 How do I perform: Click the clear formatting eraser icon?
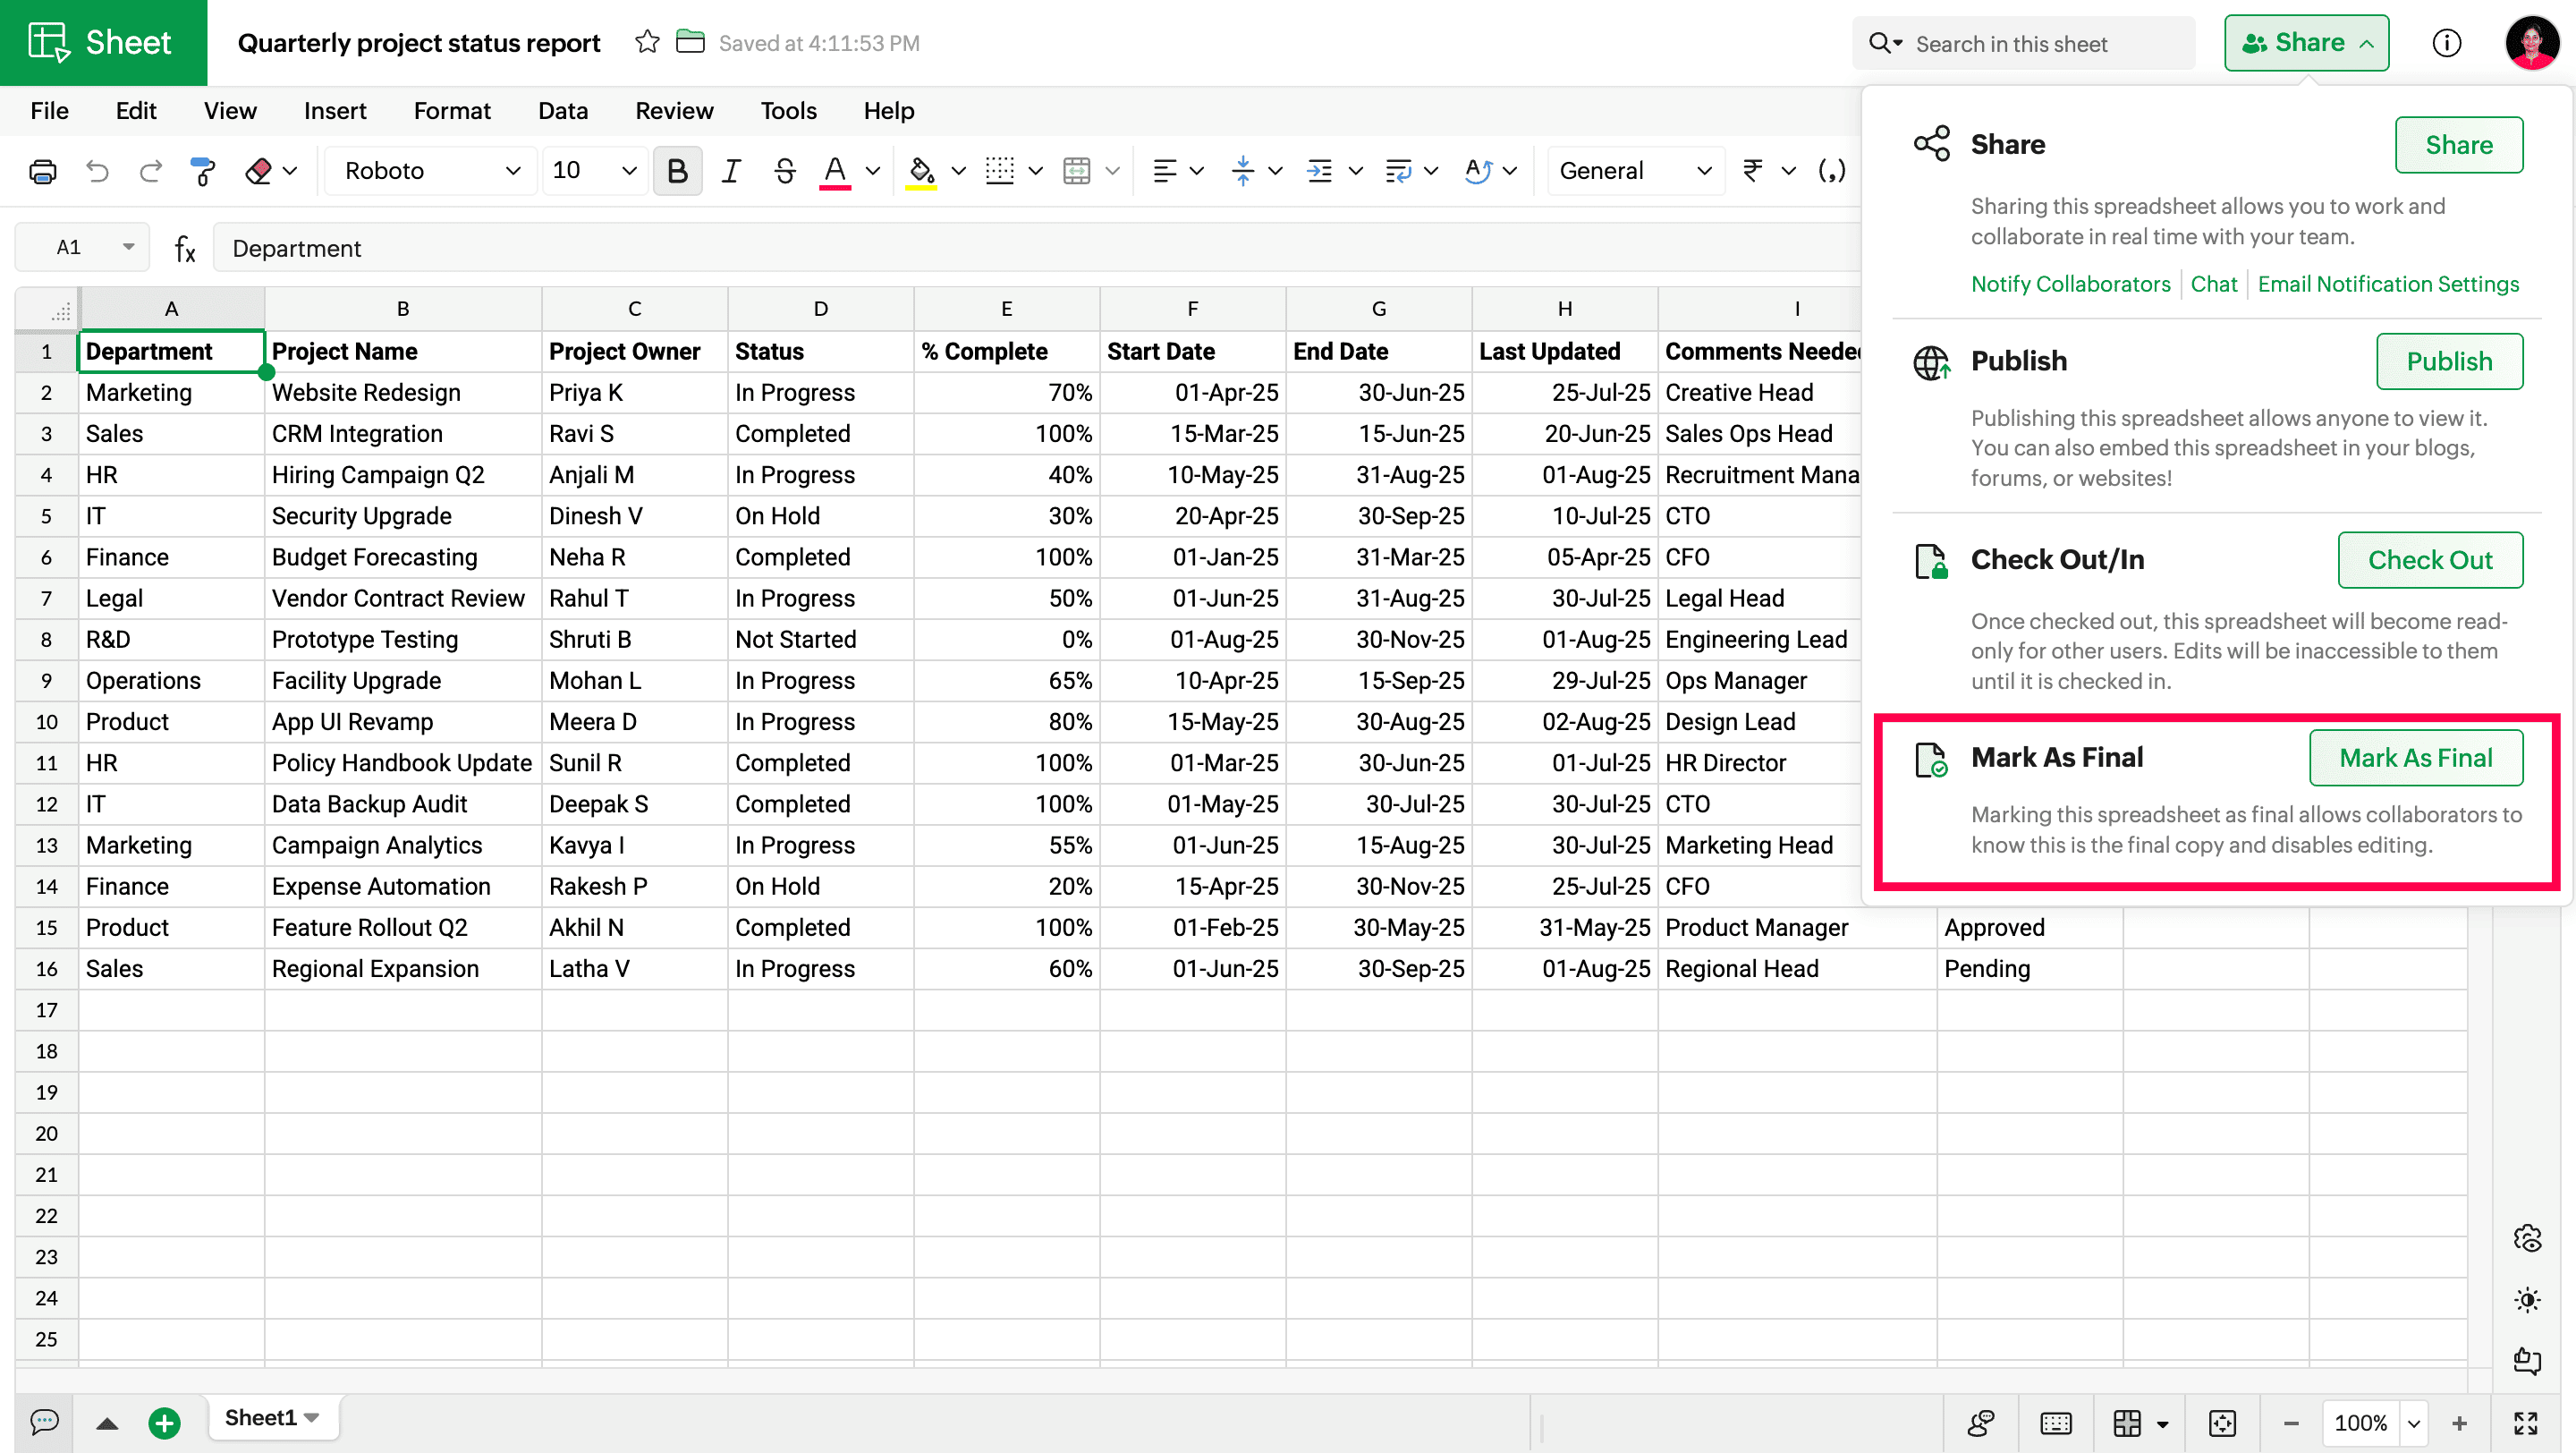[258, 171]
